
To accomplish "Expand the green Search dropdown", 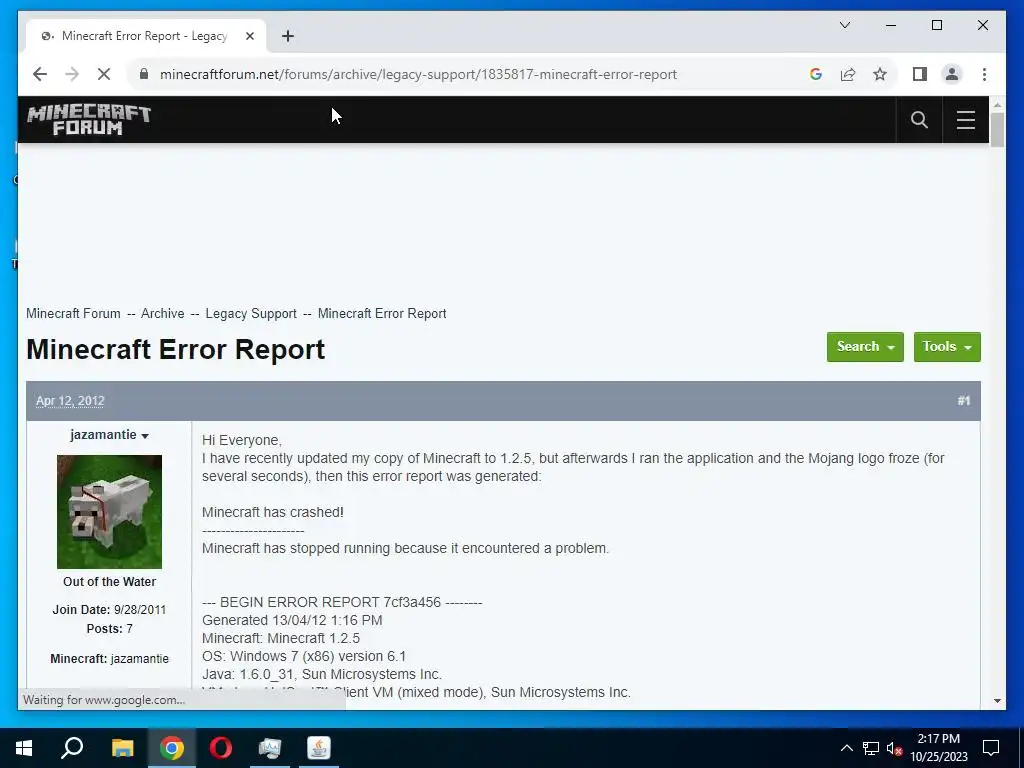I will pyautogui.click(x=865, y=347).
